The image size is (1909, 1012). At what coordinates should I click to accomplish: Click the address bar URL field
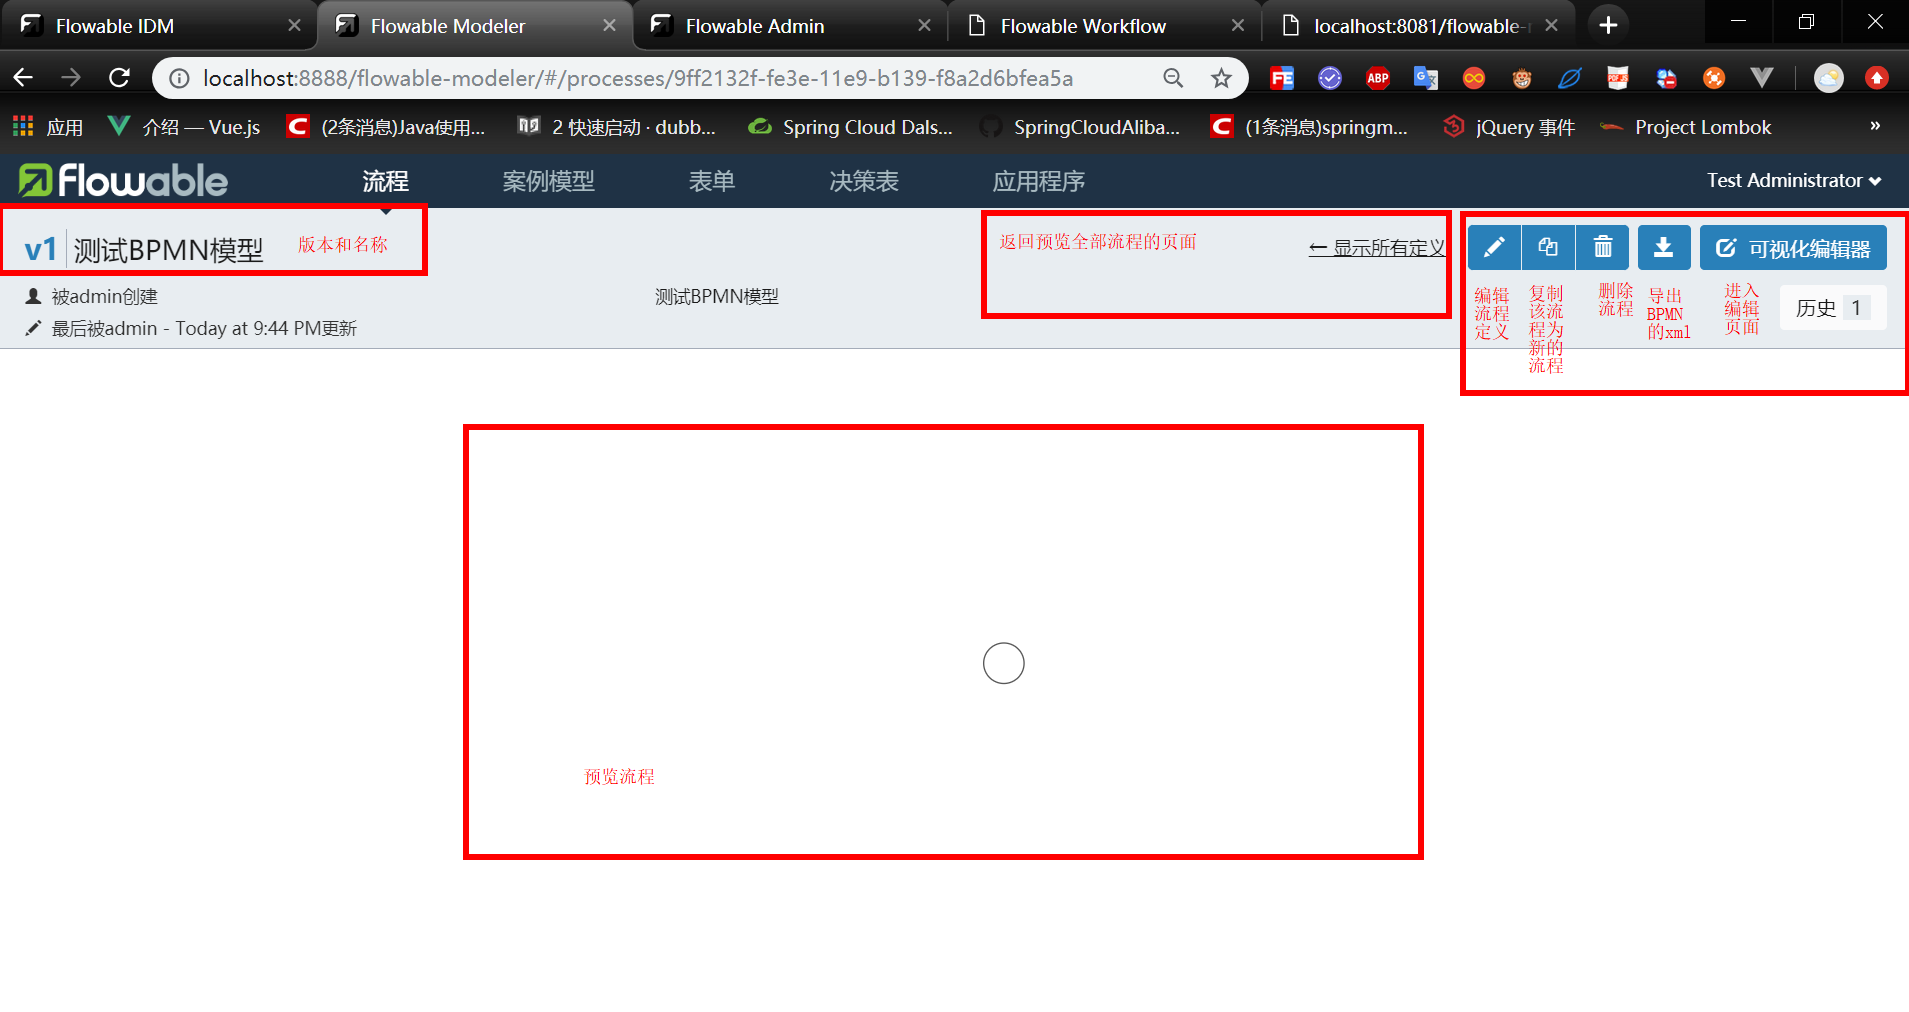[x=638, y=78]
